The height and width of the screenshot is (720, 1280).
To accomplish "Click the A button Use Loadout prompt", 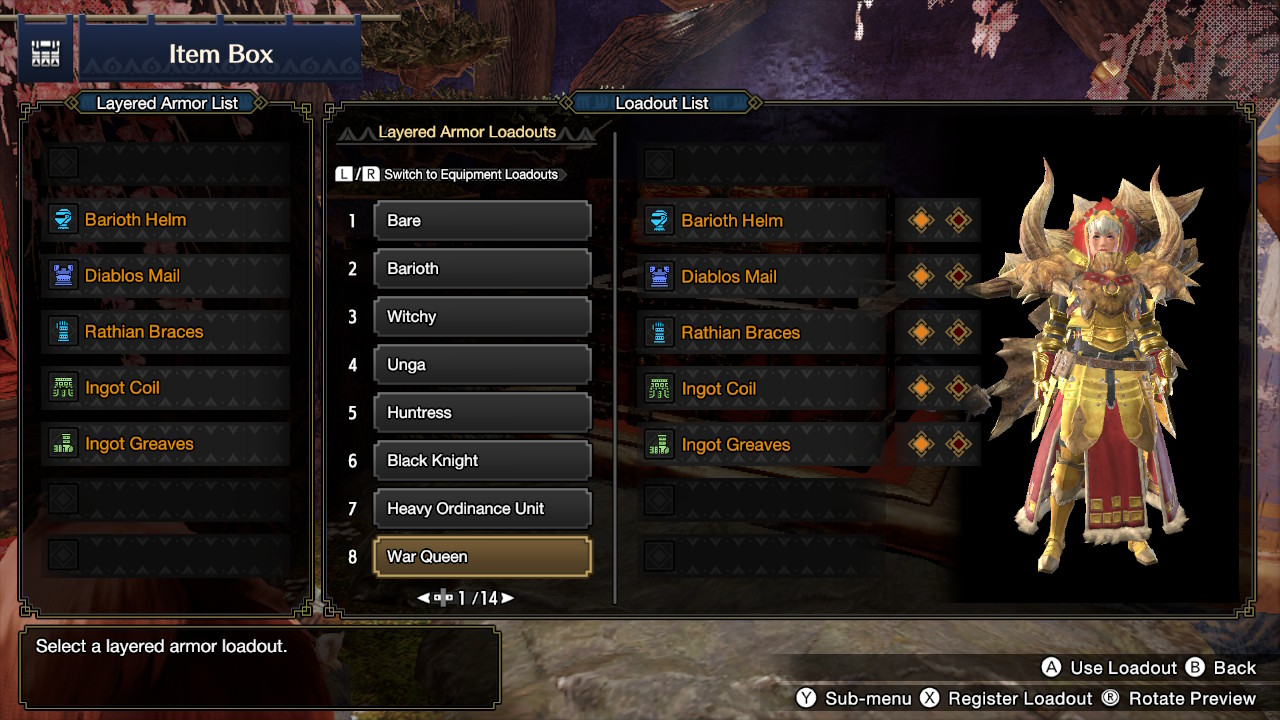I will 1110,668.
